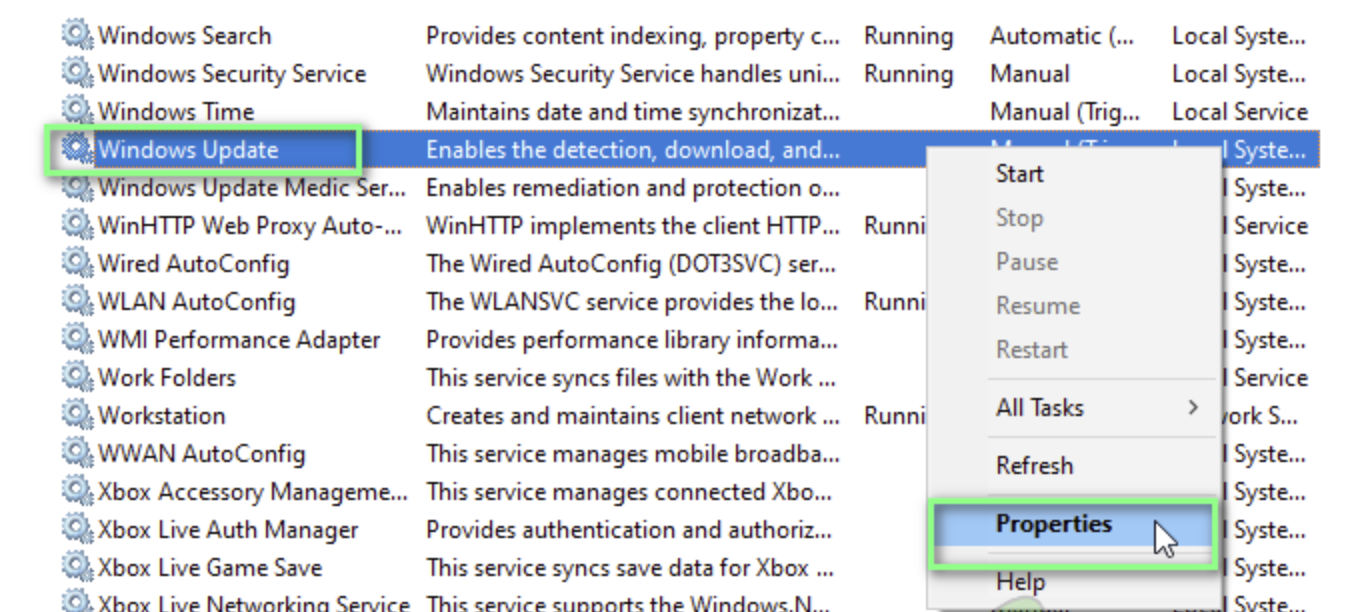Viewport: 1350px width, 612px height.
Task: Select the Windows Search service name
Action: click(184, 36)
